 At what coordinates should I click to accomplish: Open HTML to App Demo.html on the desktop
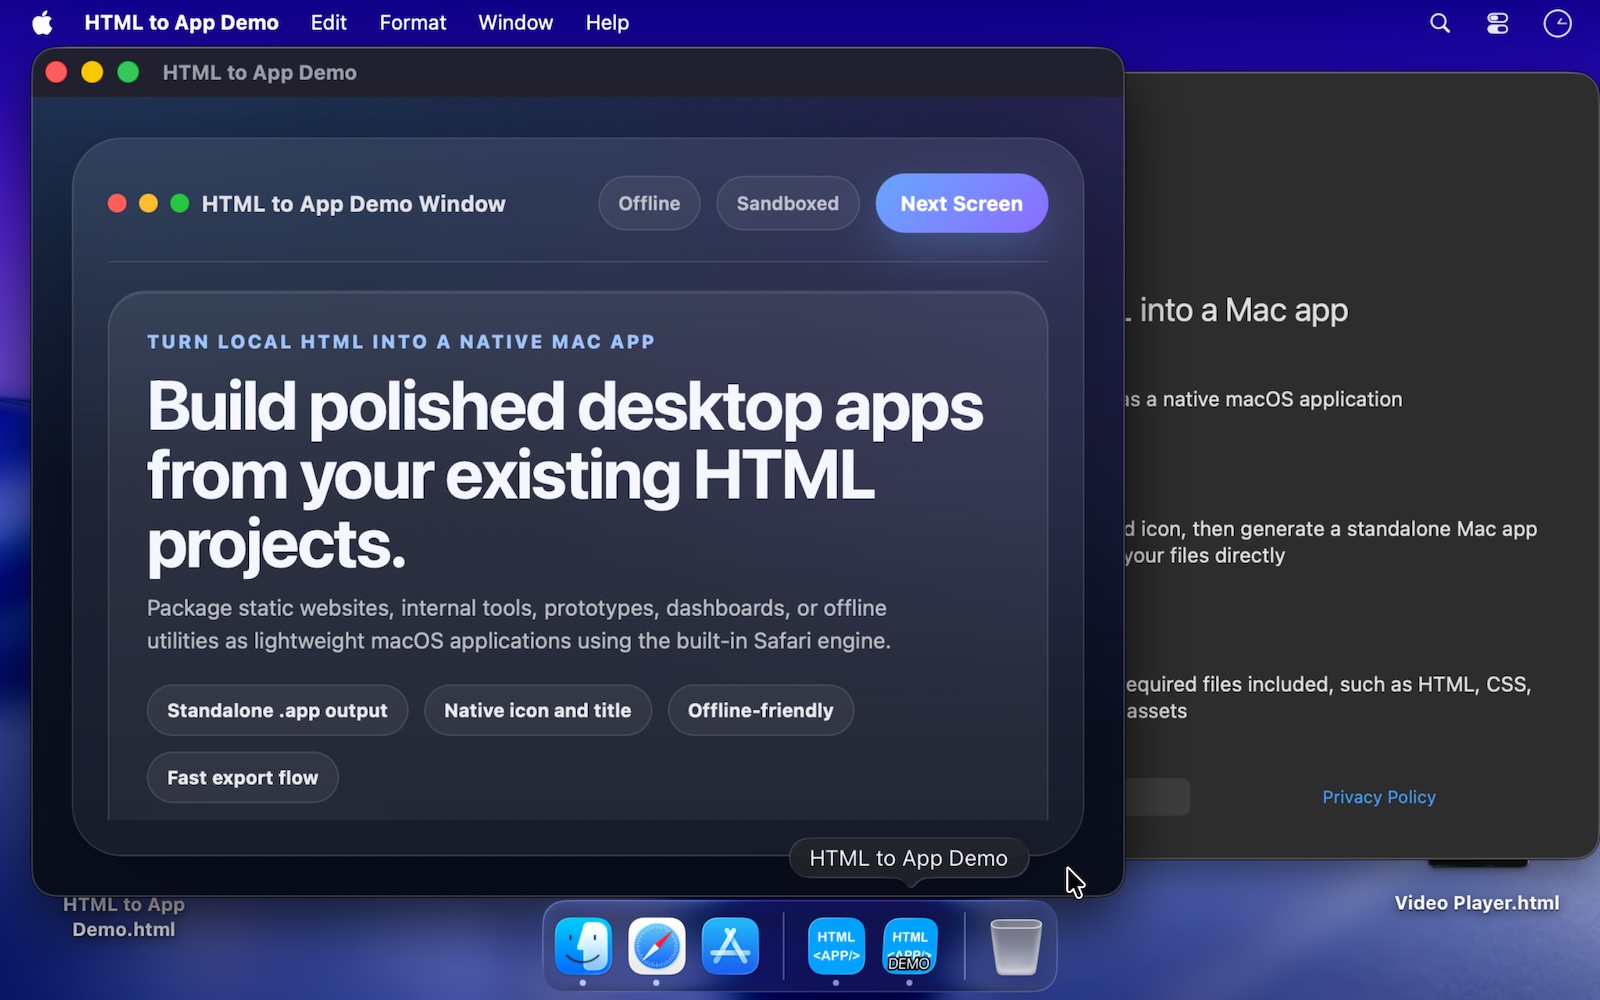pyautogui.click(x=123, y=916)
